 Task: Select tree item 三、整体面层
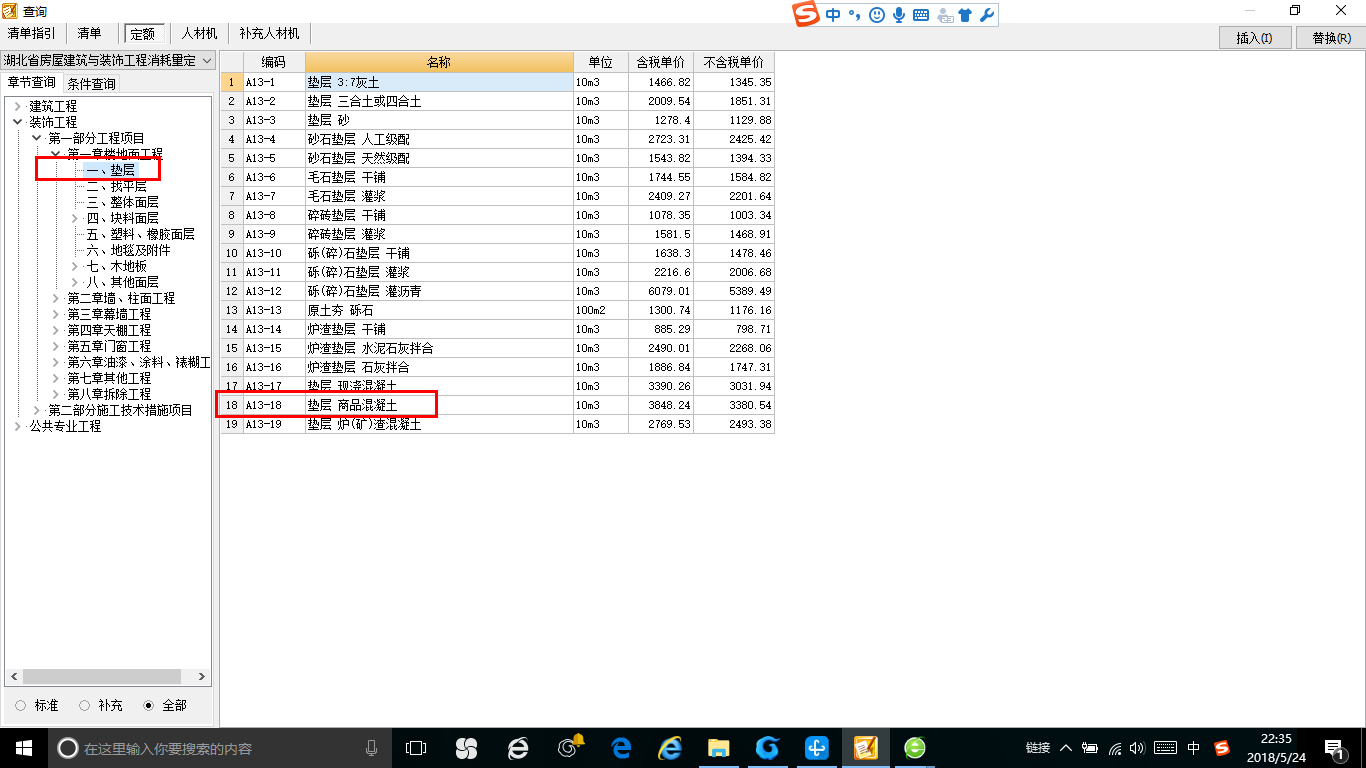pyautogui.click(x=122, y=202)
